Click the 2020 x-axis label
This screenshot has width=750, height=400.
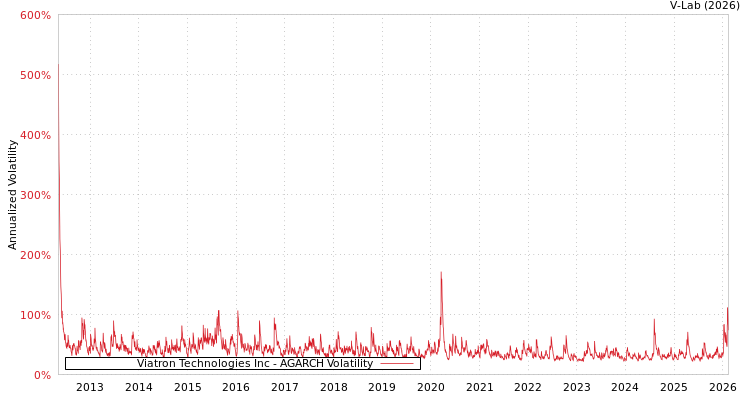[x=430, y=387]
